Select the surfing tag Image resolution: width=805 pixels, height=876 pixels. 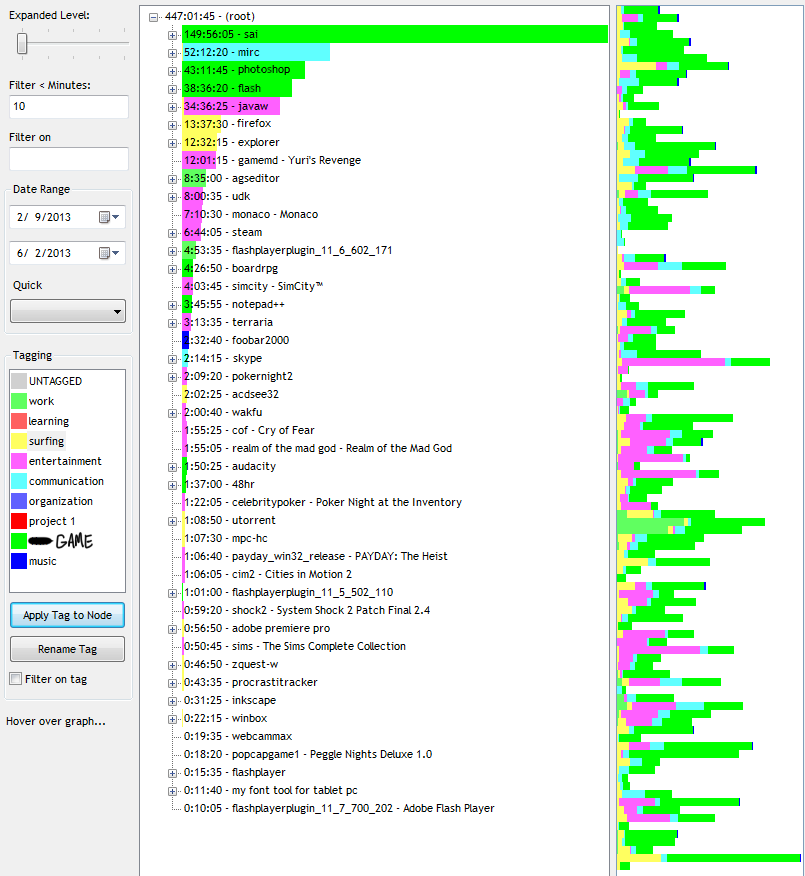click(46, 441)
